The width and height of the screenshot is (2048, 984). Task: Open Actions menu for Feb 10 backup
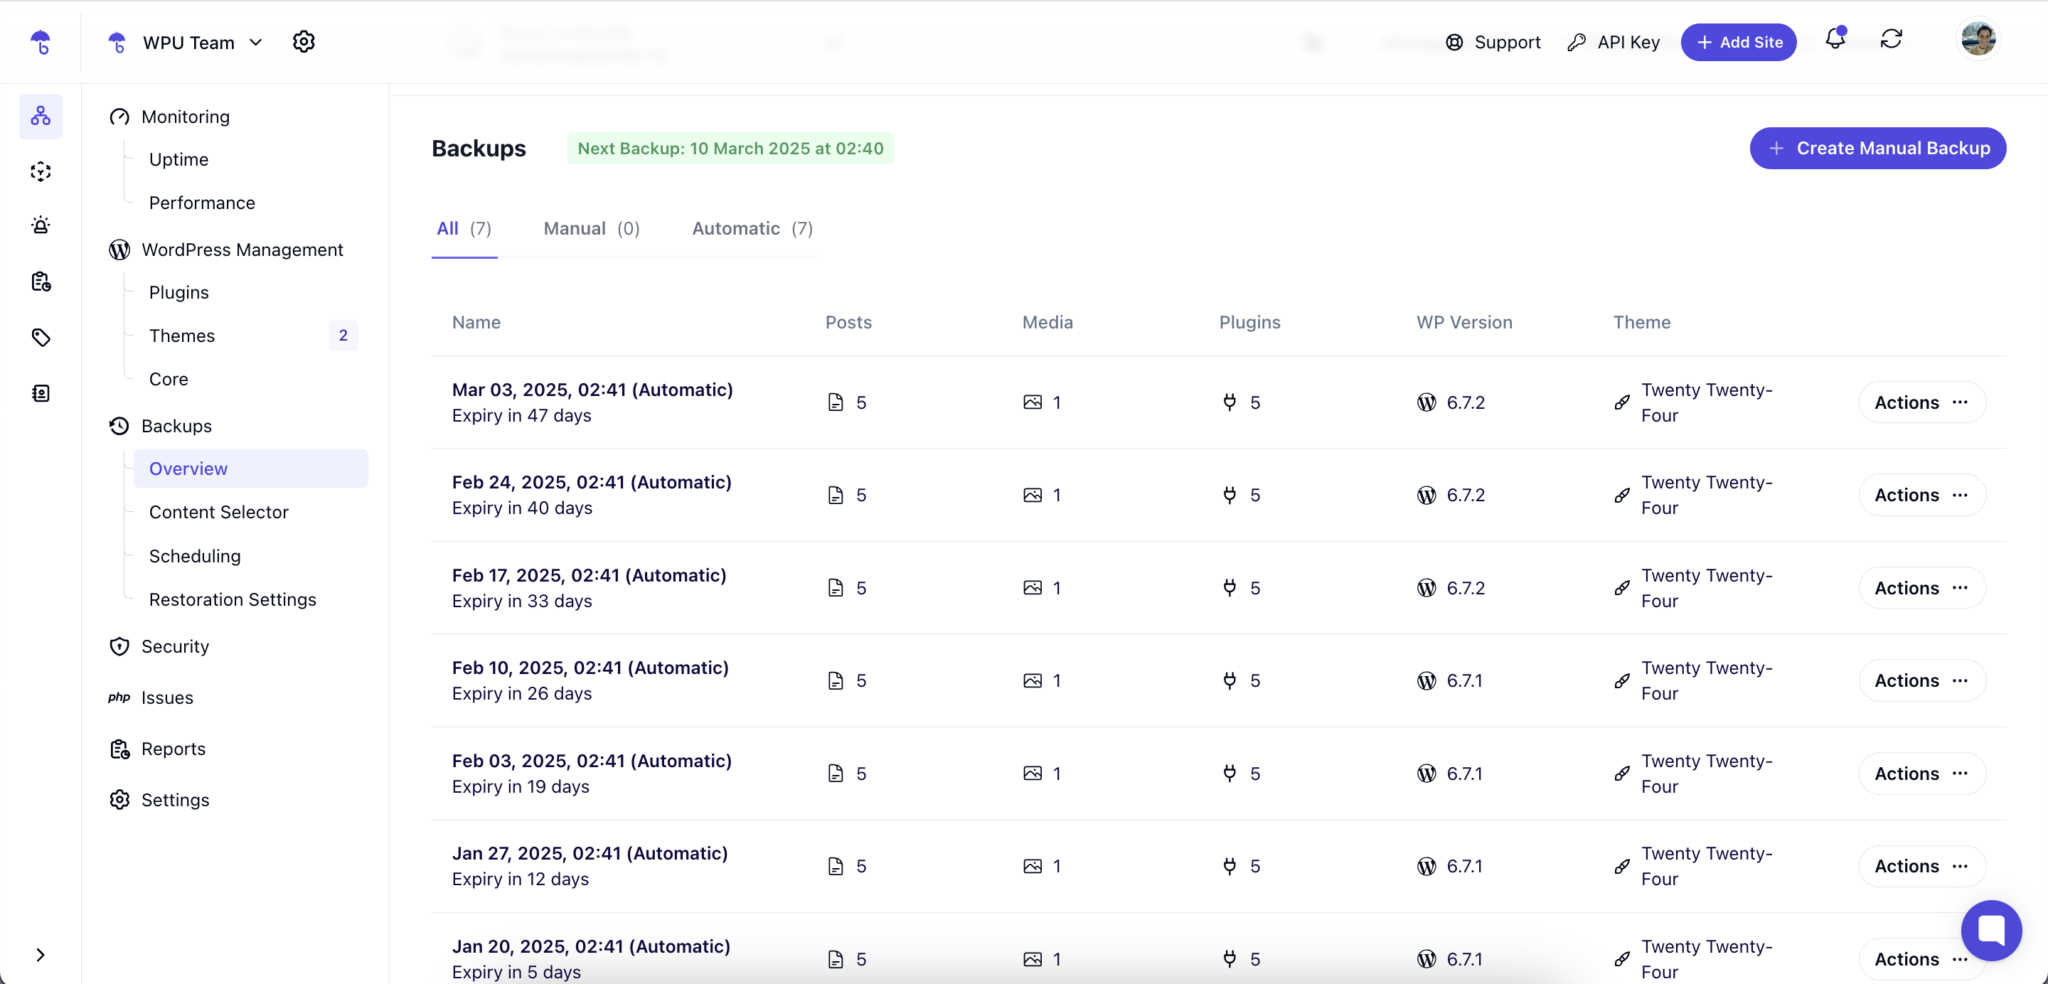(1921, 681)
